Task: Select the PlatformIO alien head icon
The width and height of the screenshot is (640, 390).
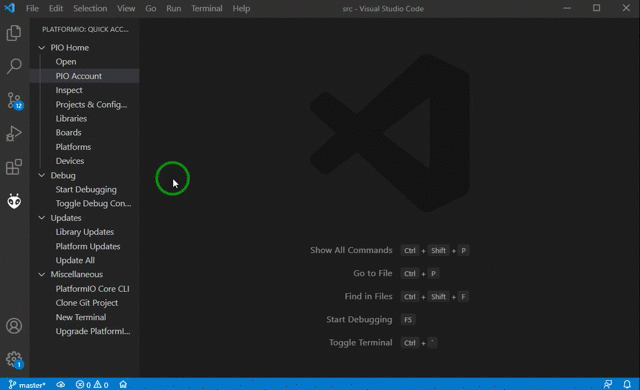Action: coord(14,201)
